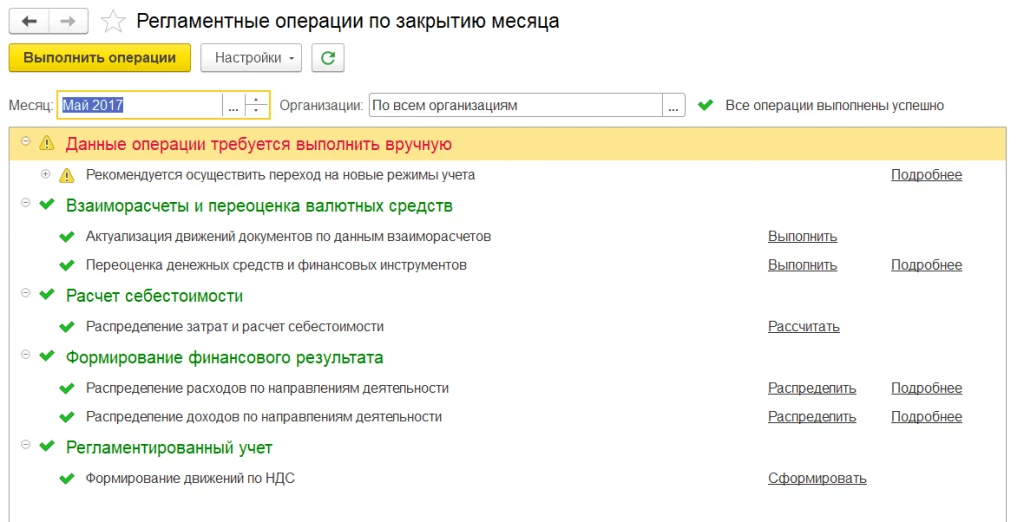
Task: Click checkmark beside 'Расчет себестоимости' header
Action: [x=46, y=295]
